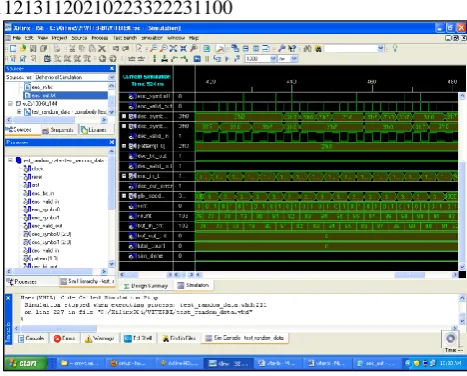Image resolution: width=467 pixels, height=376 pixels.
Task: Click the blue Restart simulation icon
Action: (197, 59)
